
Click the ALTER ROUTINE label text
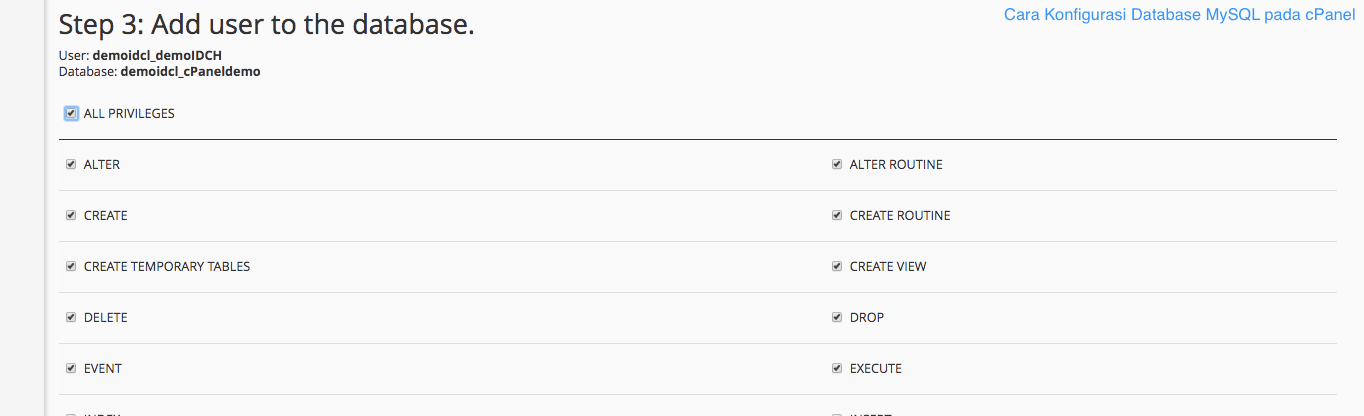coord(896,165)
